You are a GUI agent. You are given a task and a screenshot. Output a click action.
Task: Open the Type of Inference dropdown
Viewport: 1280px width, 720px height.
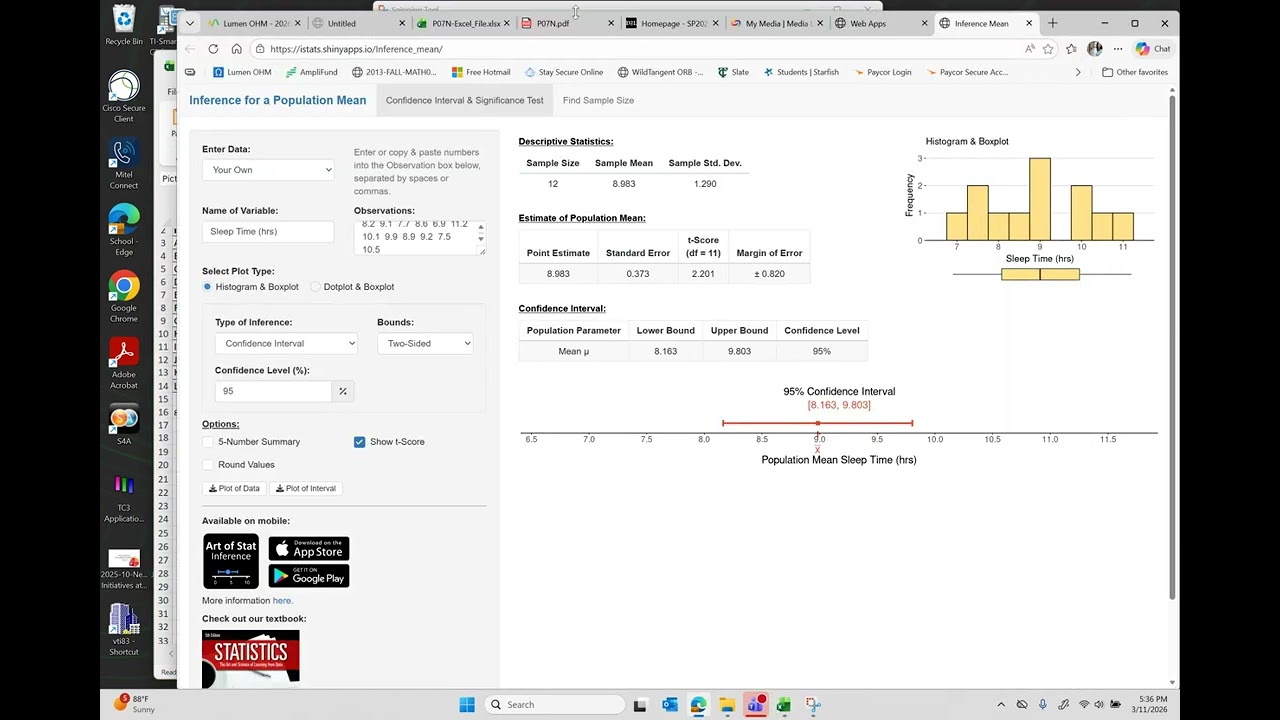(286, 343)
